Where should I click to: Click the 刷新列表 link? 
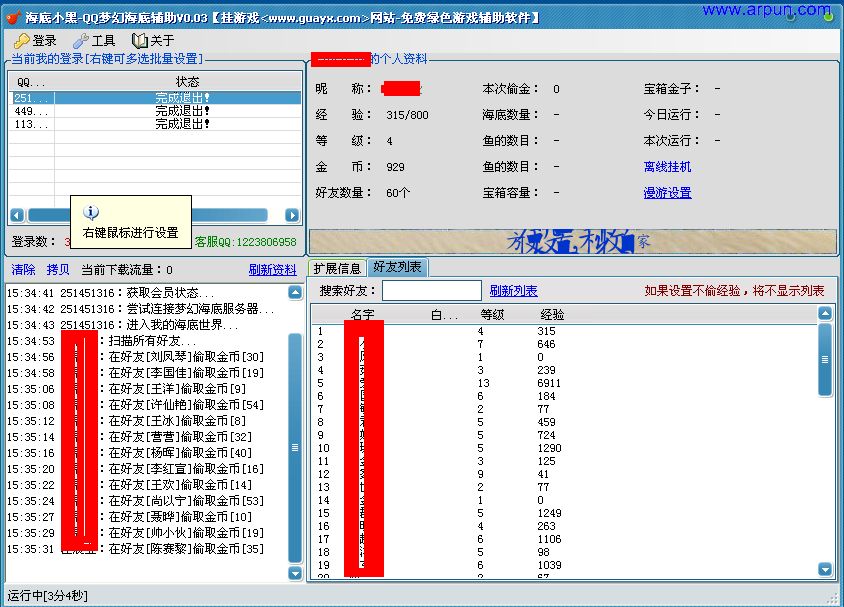pos(514,291)
